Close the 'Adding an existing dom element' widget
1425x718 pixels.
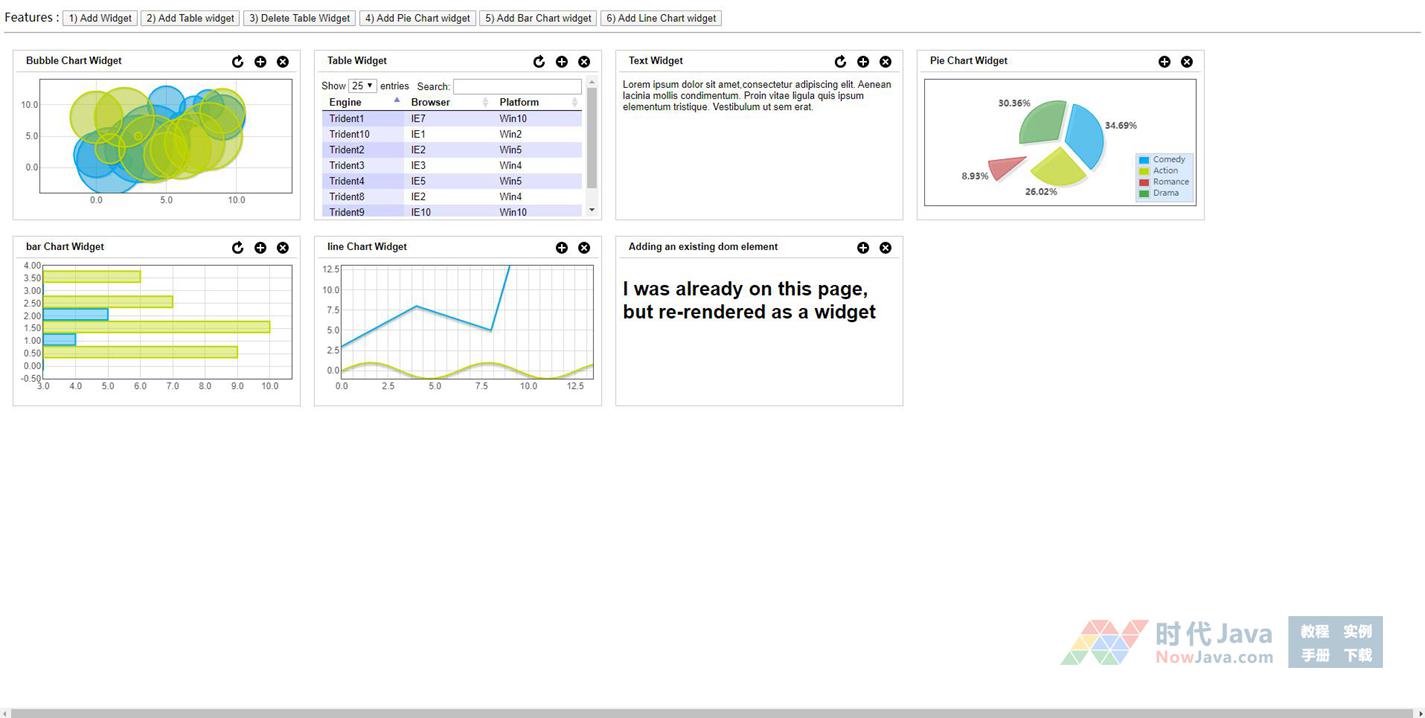tap(885, 248)
